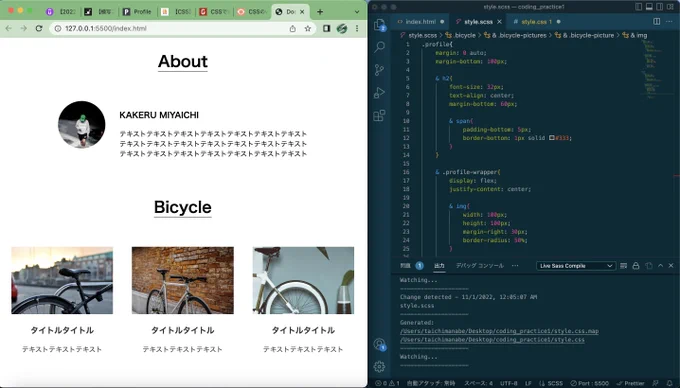
Task: Open the Source Control view
Action: click(x=379, y=70)
